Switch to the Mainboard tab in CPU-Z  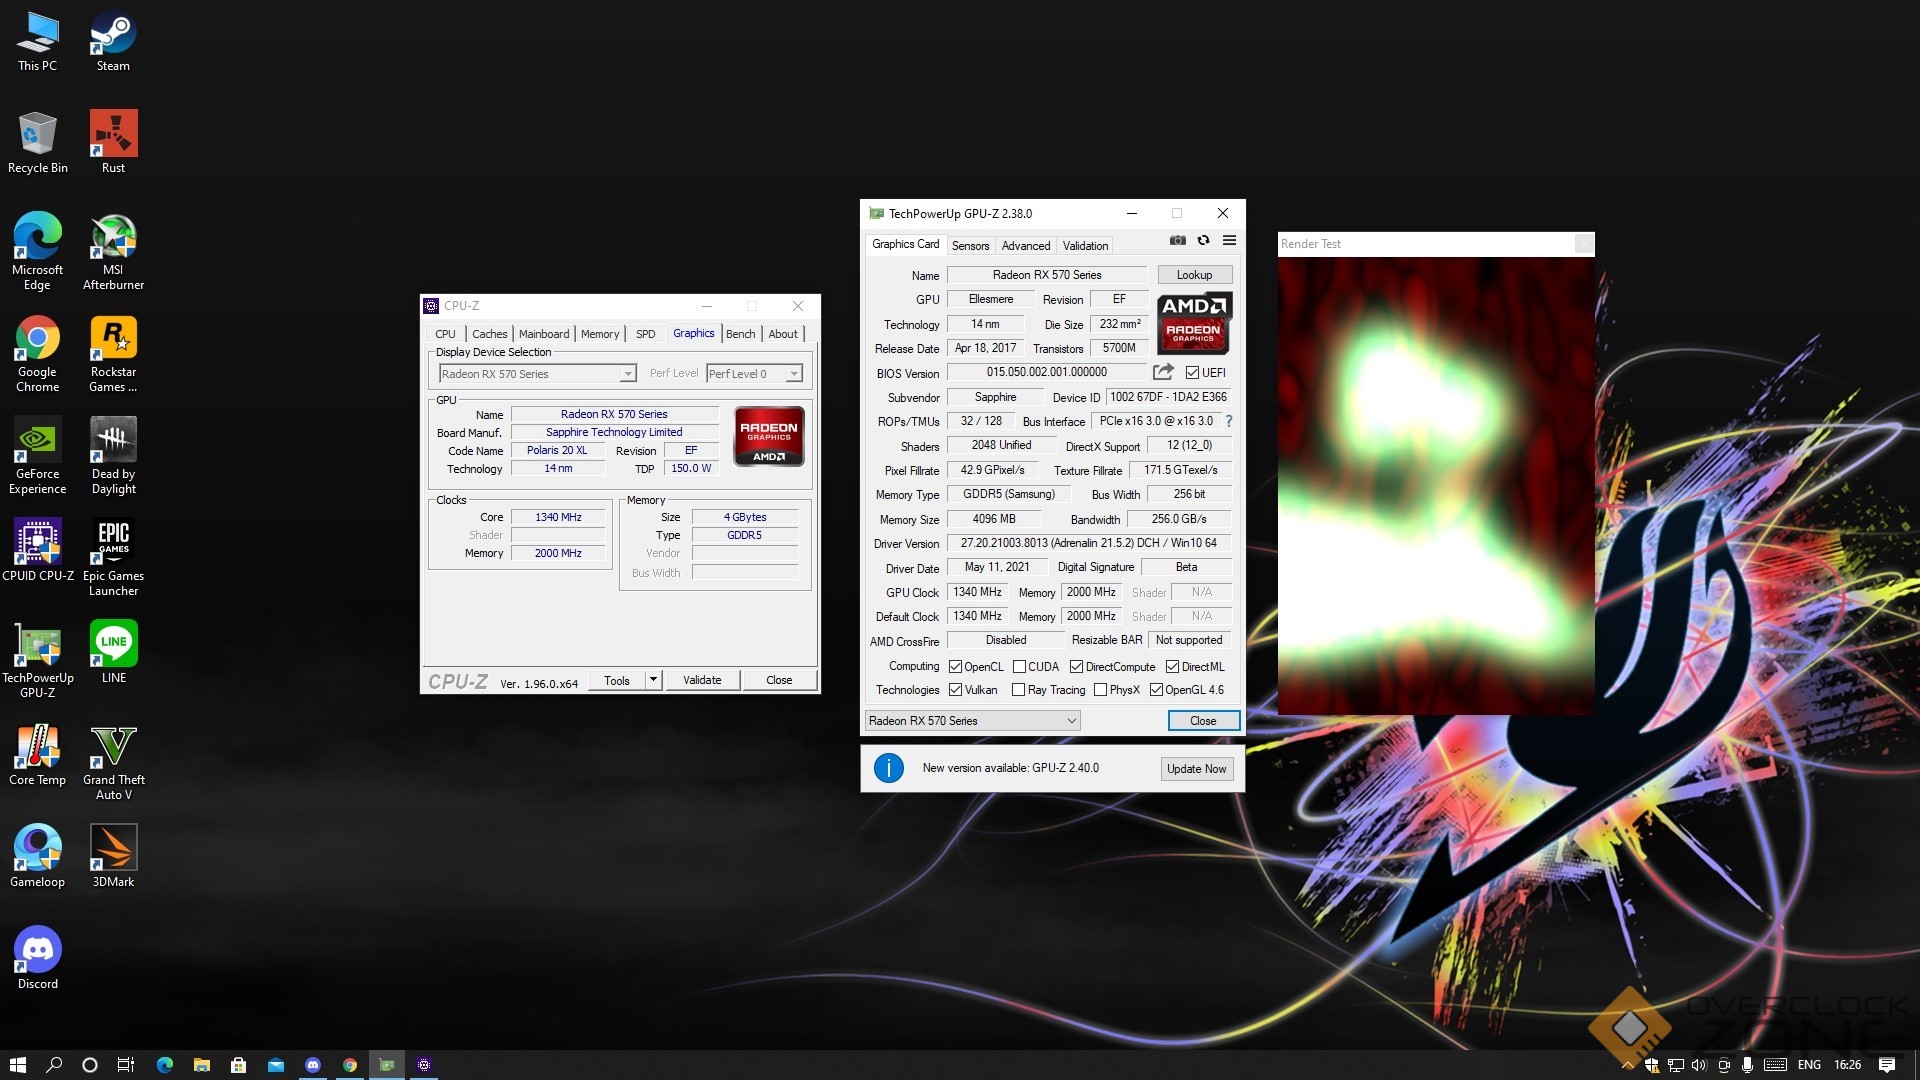543,334
